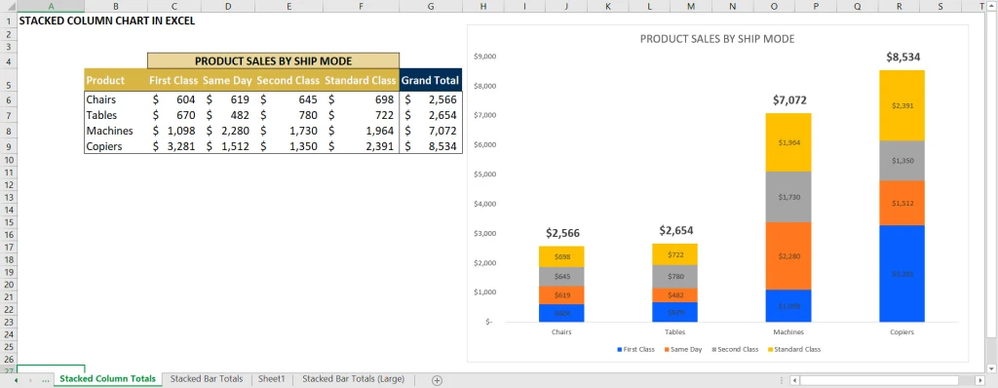The height and width of the screenshot is (388, 998).
Task: Click next sheet navigation arrow
Action: tap(30, 380)
